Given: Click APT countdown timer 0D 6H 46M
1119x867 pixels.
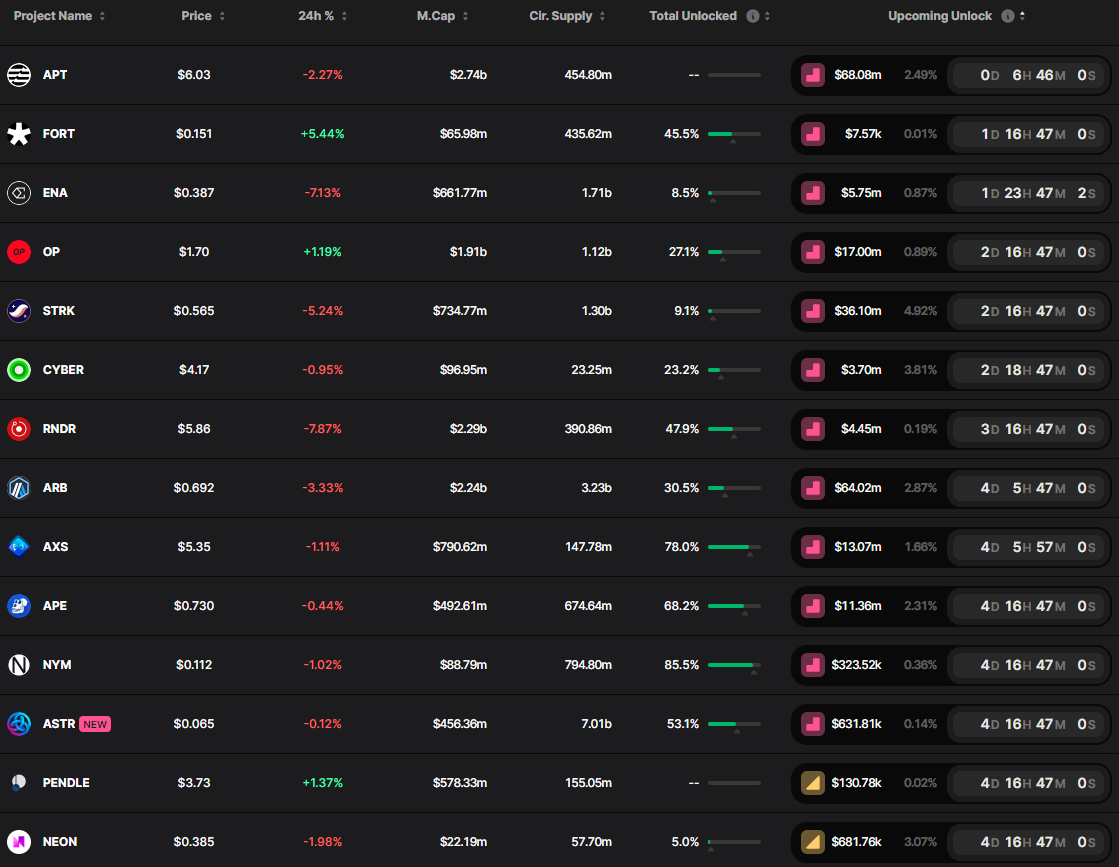Looking at the screenshot, I should [x=1029, y=75].
